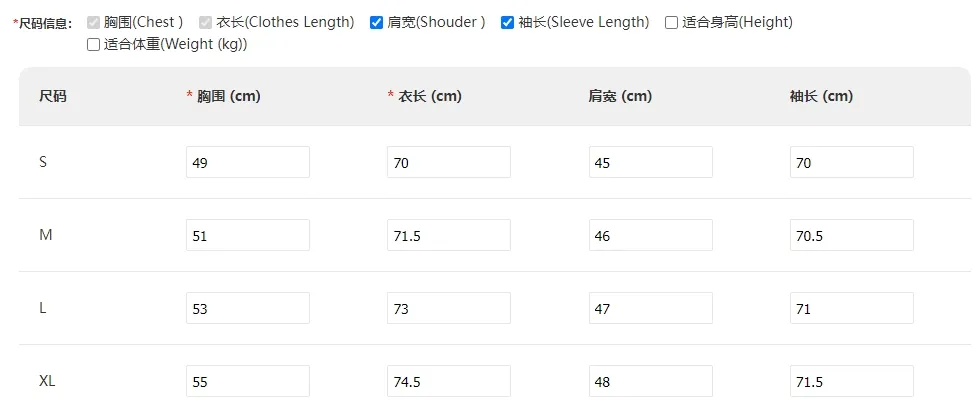
Task: Edit the M size chest field showing 51
Action: pyautogui.click(x=248, y=235)
